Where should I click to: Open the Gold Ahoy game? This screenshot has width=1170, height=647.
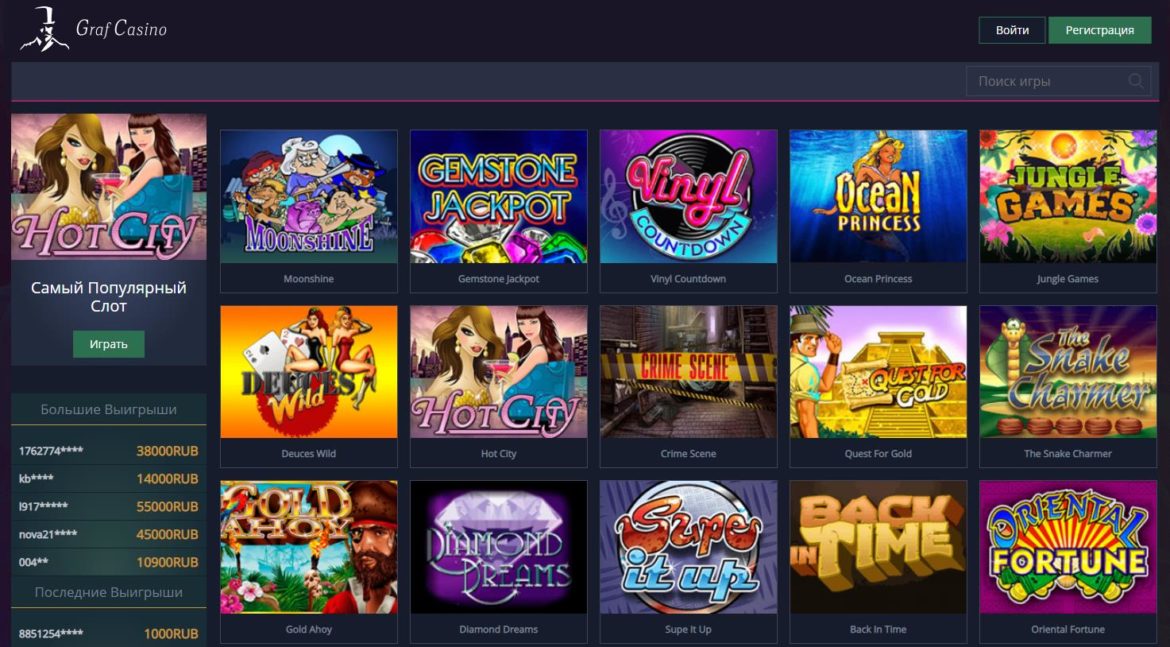tap(309, 547)
